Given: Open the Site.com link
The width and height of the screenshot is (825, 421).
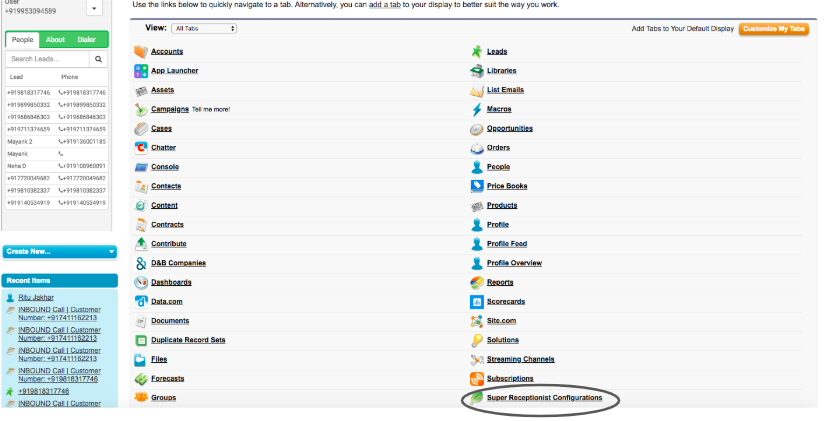Looking at the screenshot, I should 501,321.
